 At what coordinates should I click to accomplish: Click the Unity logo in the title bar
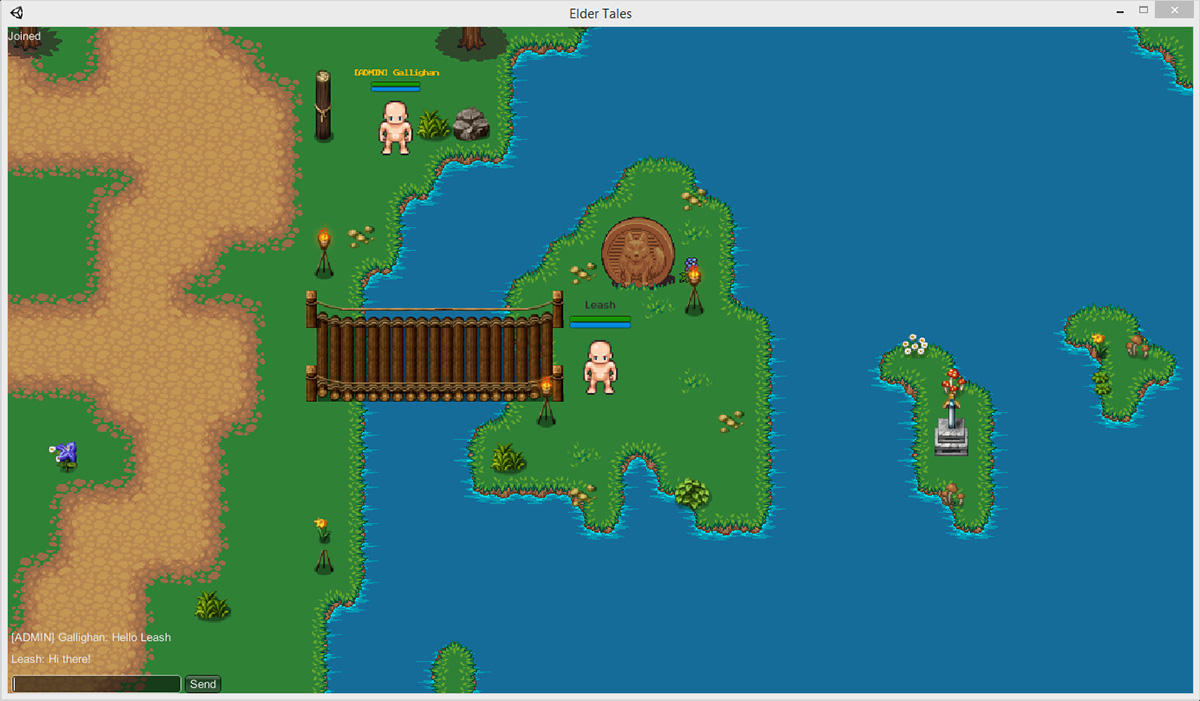(17, 13)
